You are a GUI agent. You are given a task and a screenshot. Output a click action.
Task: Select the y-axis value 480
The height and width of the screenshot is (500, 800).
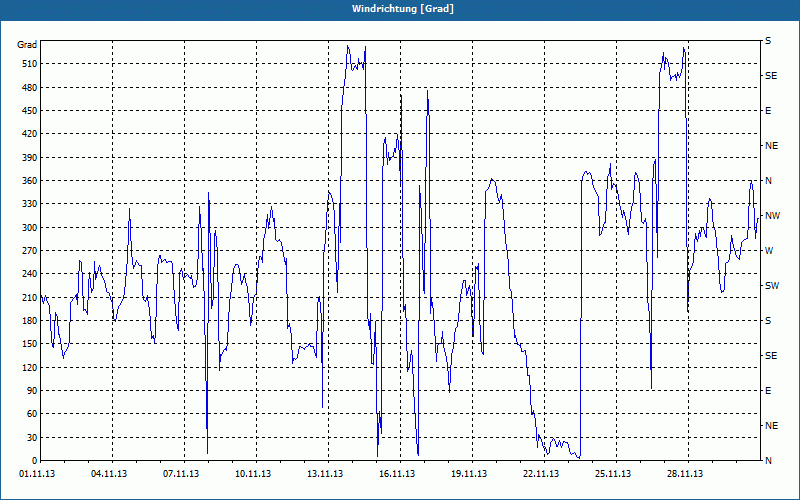29,87
